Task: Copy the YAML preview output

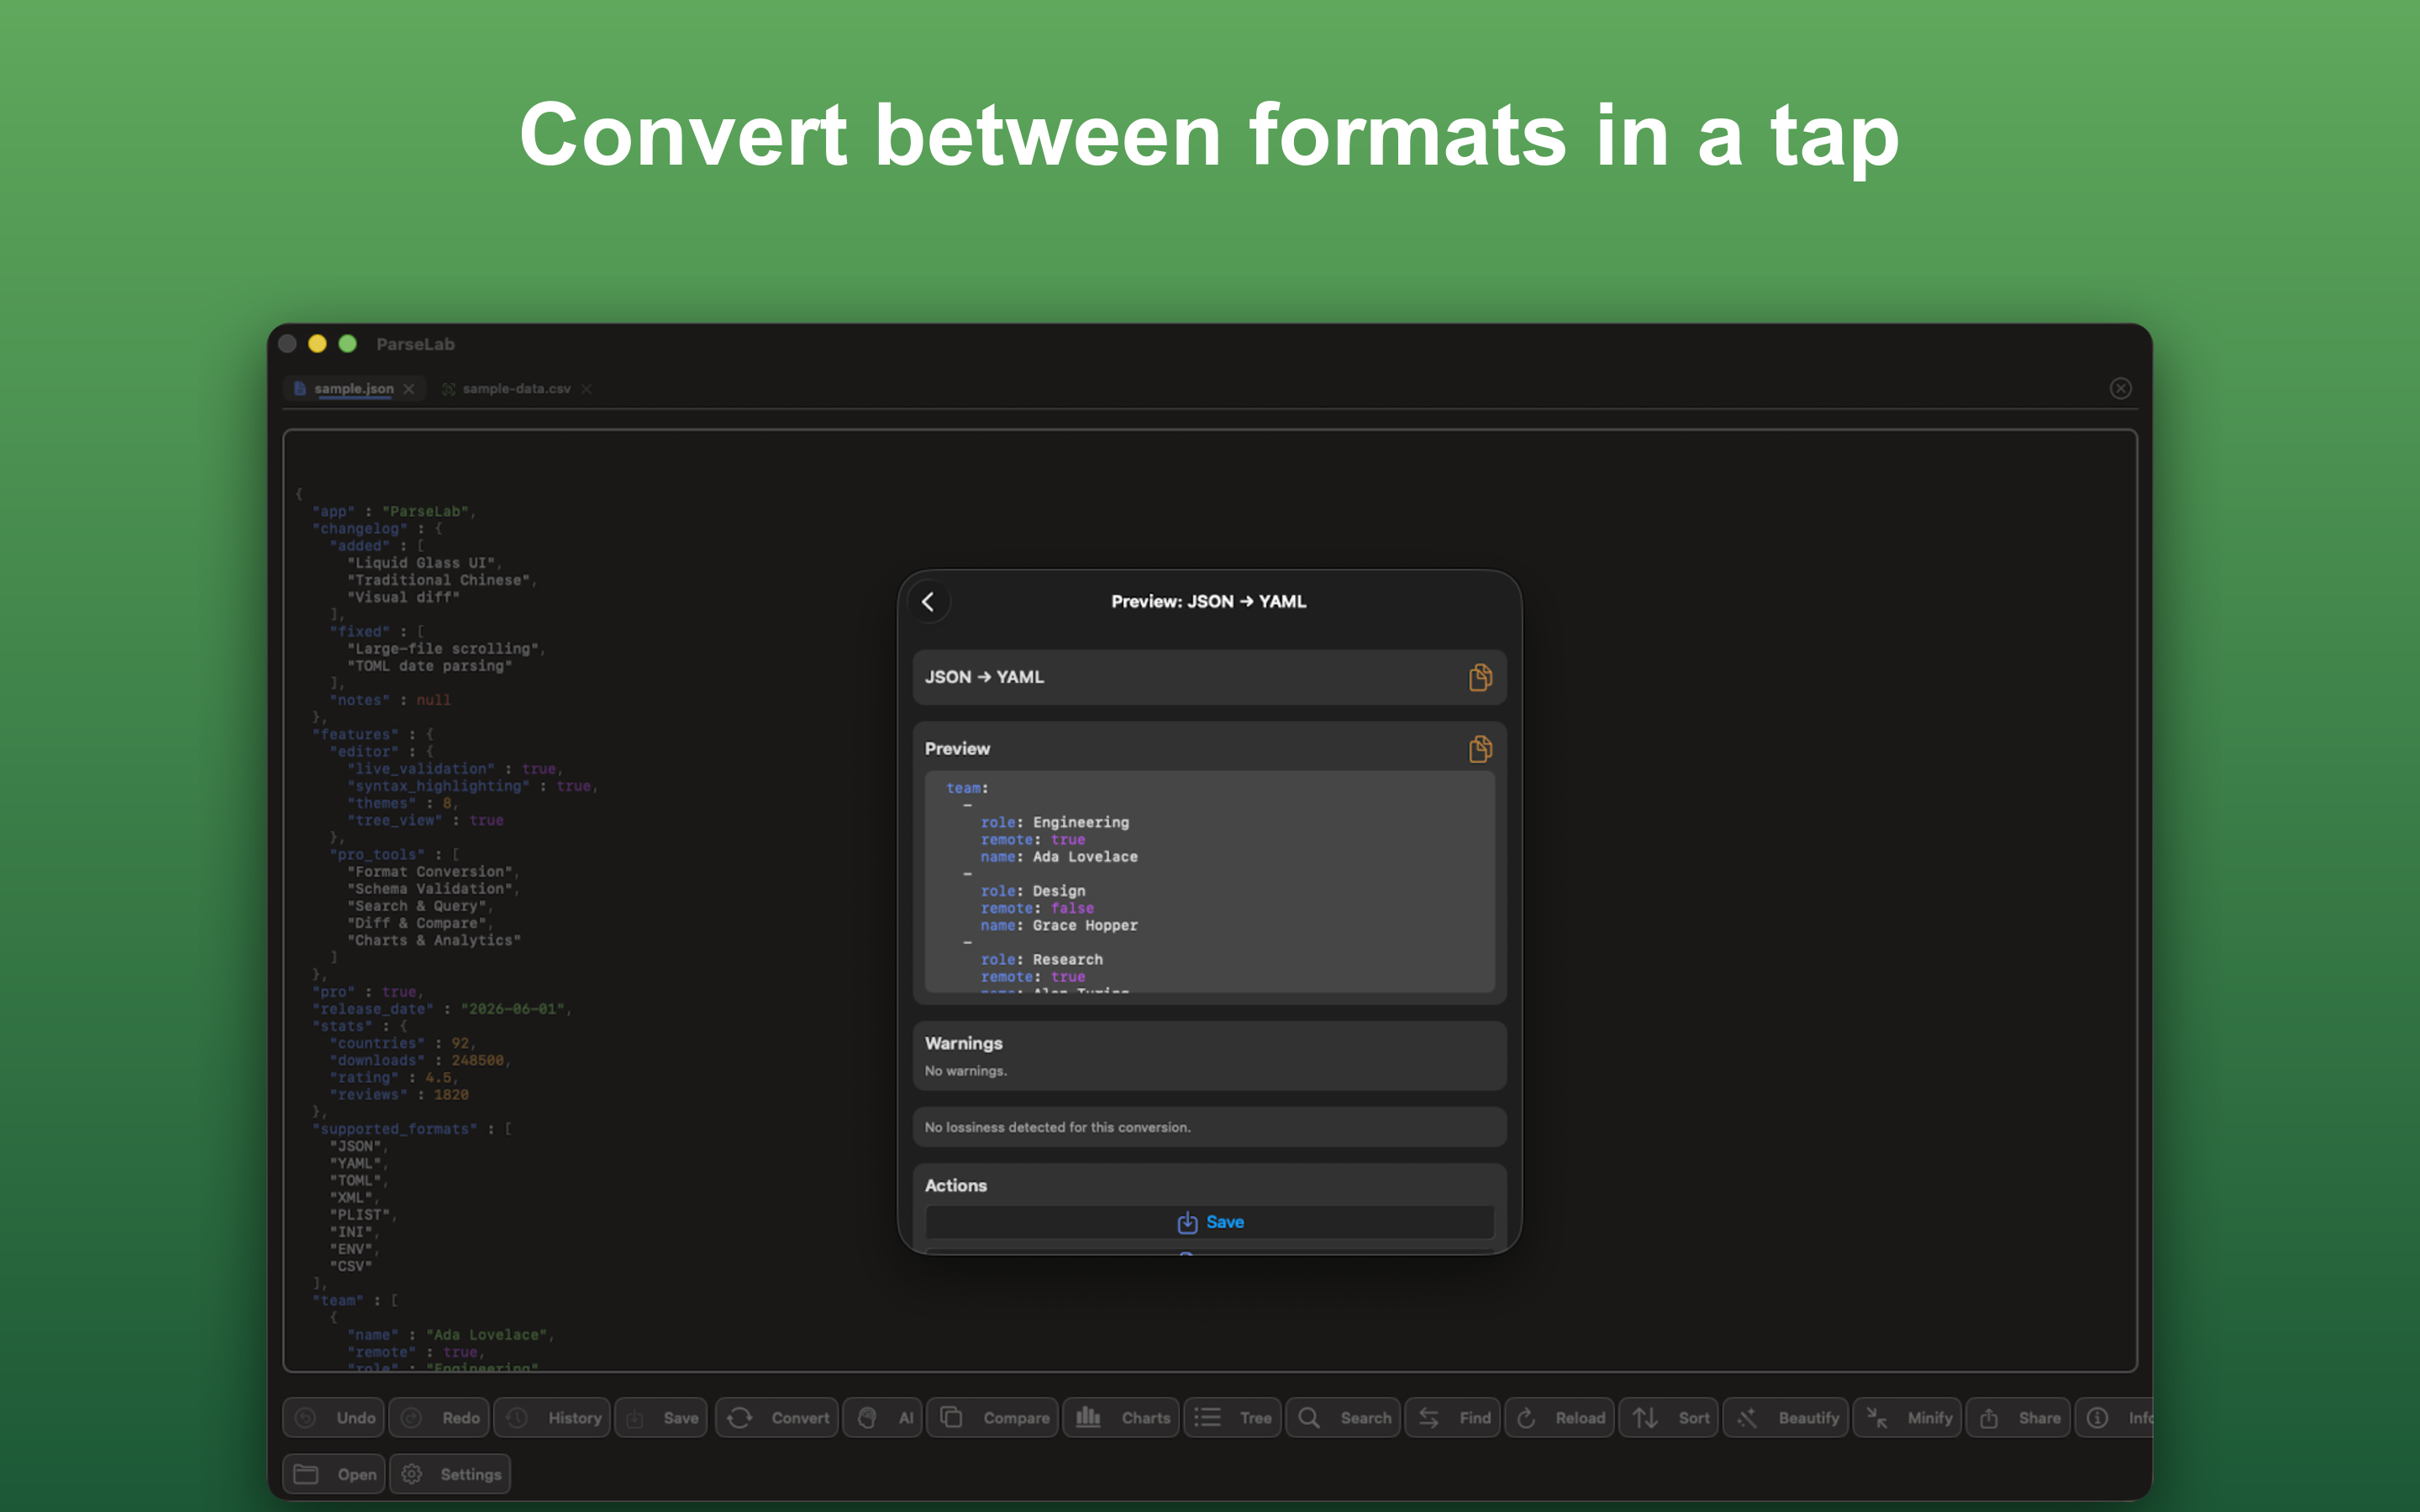Action: point(1480,749)
